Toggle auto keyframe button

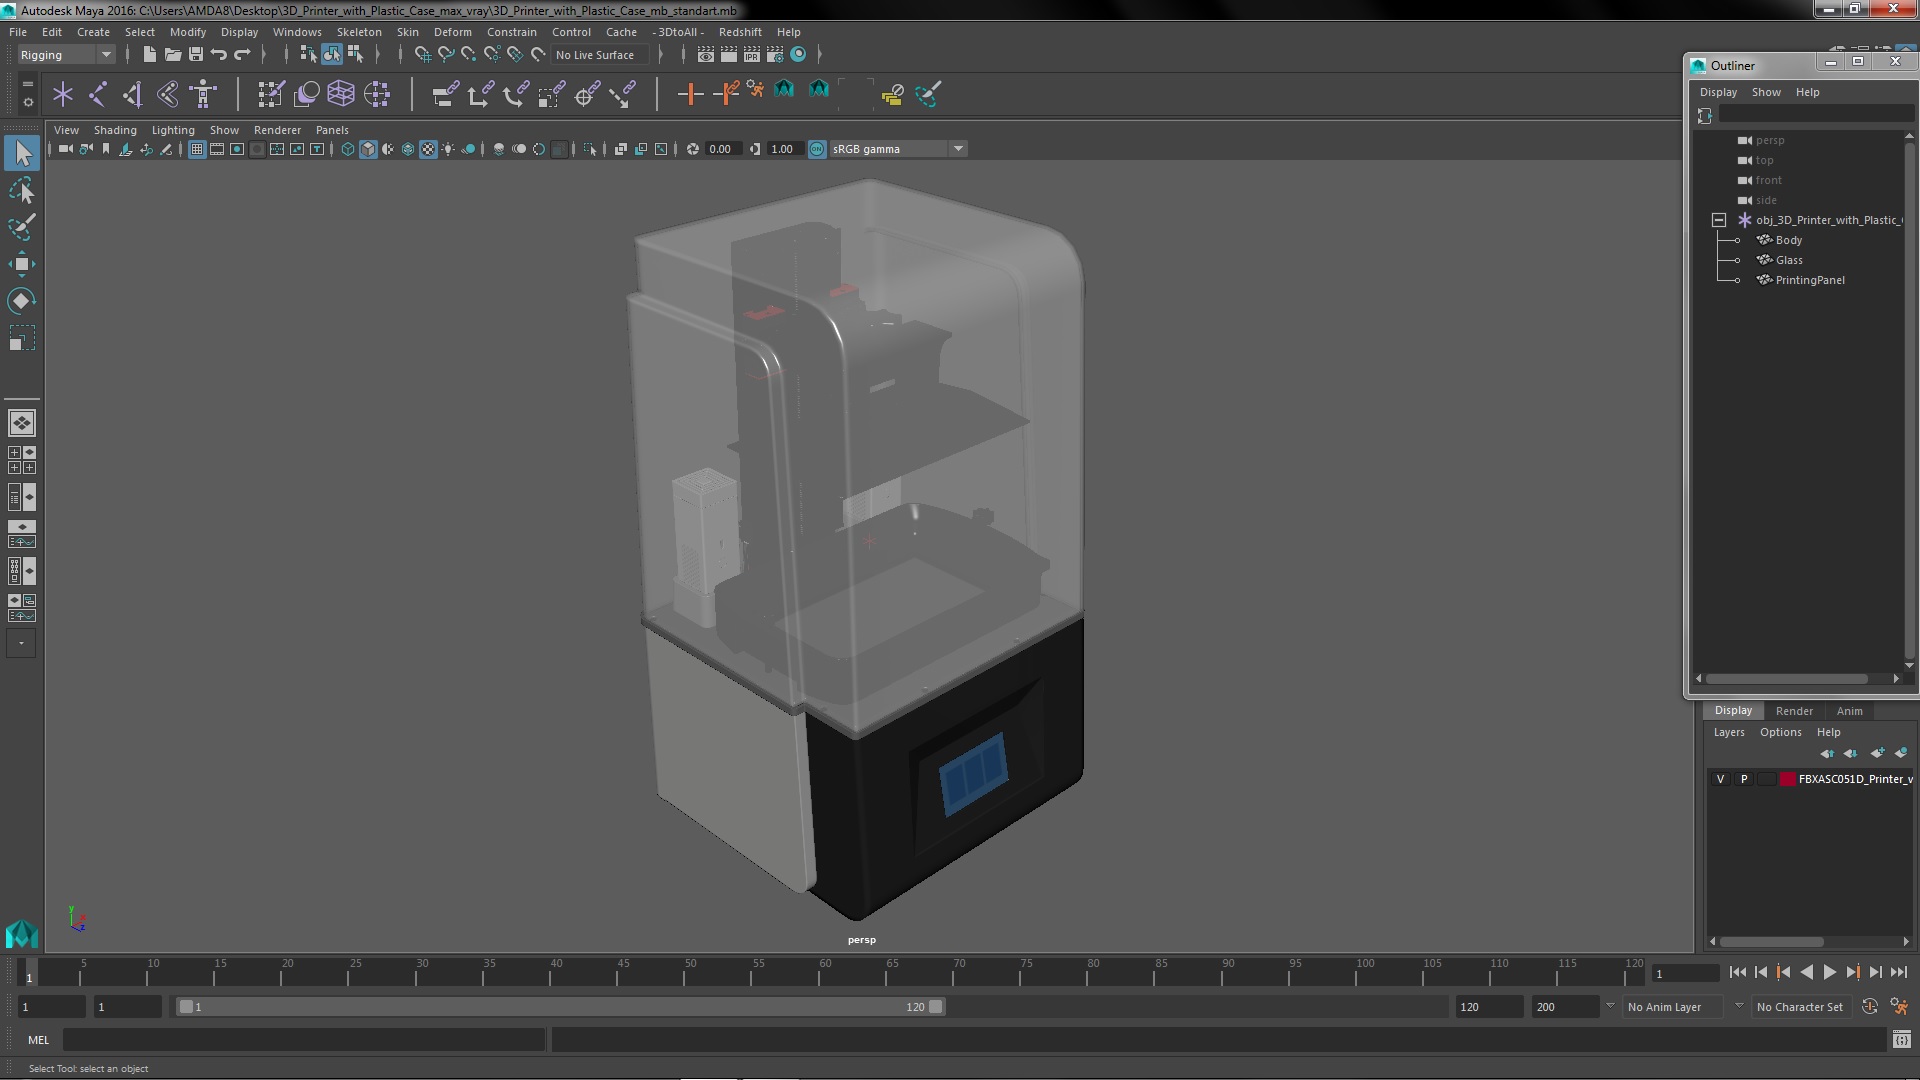click(1869, 1007)
